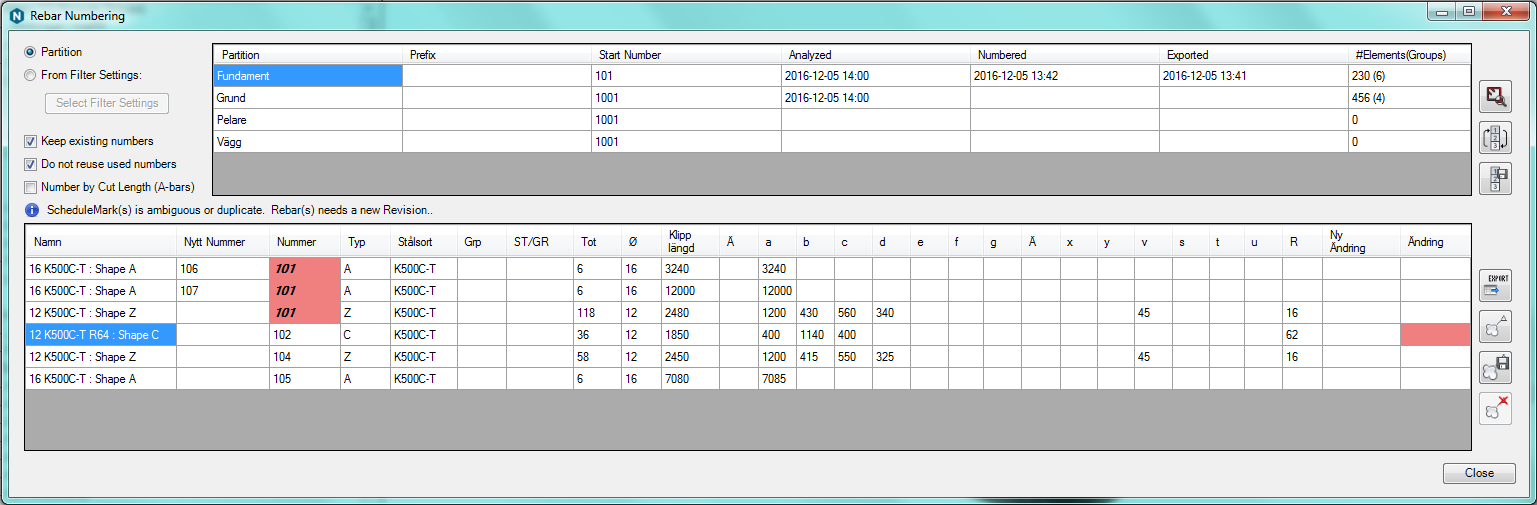The width and height of the screenshot is (1537, 505).
Task: Uncheck Keep existing numbers checkbox
Action: tap(30, 141)
